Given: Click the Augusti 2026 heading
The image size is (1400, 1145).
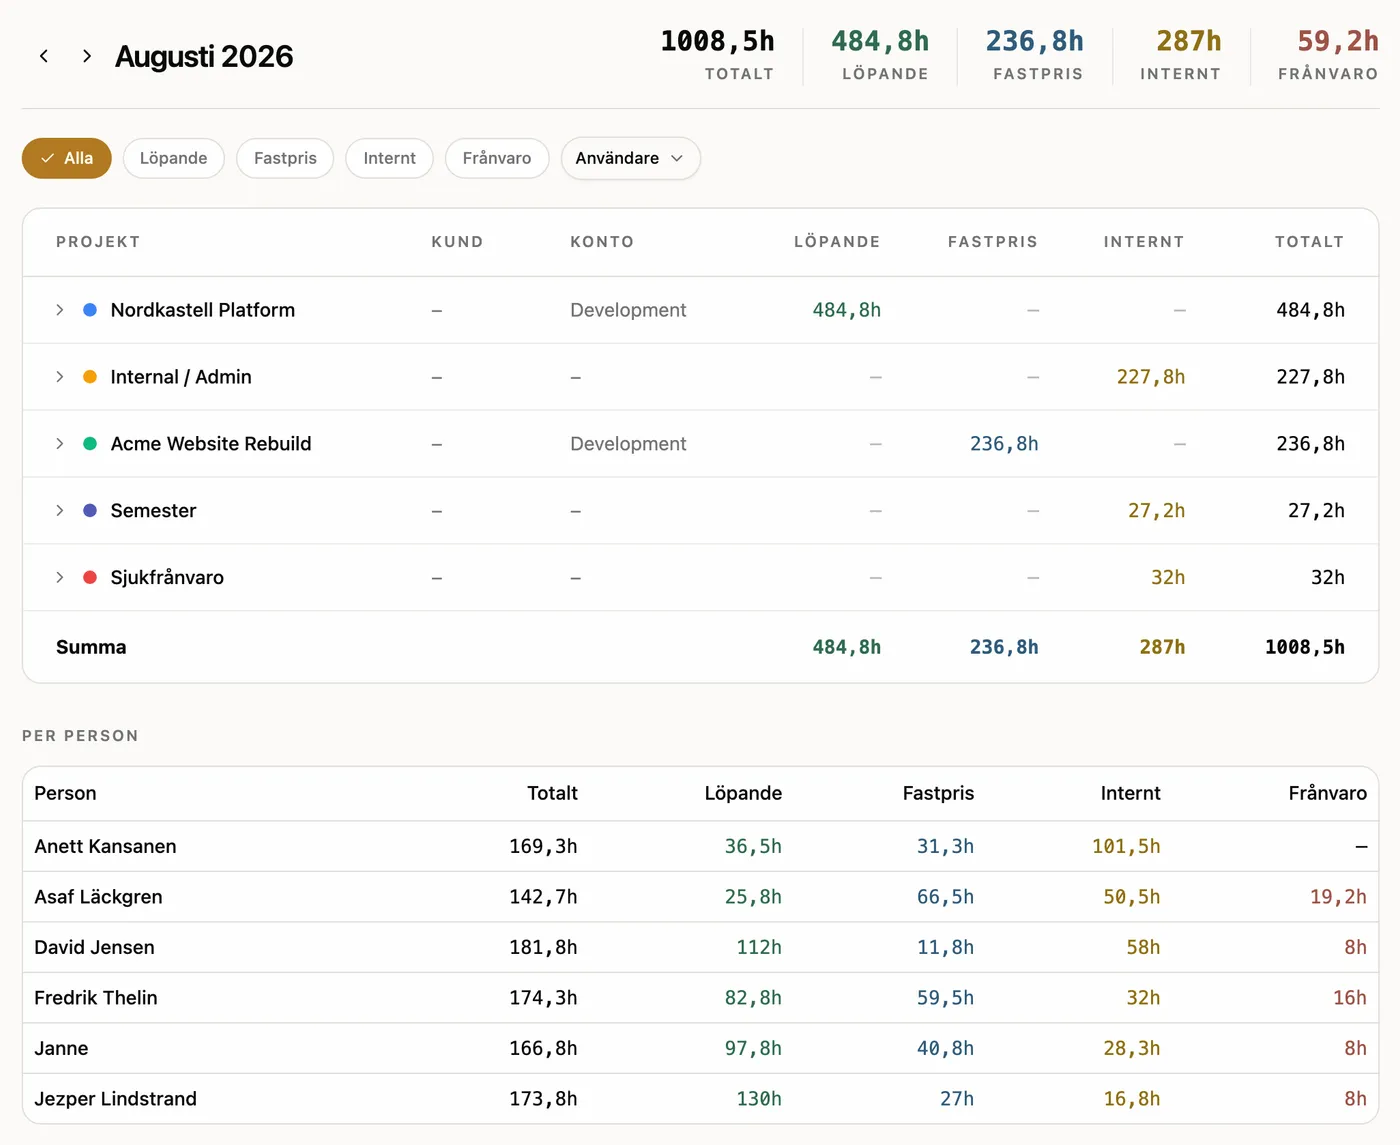Looking at the screenshot, I should [204, 56].
